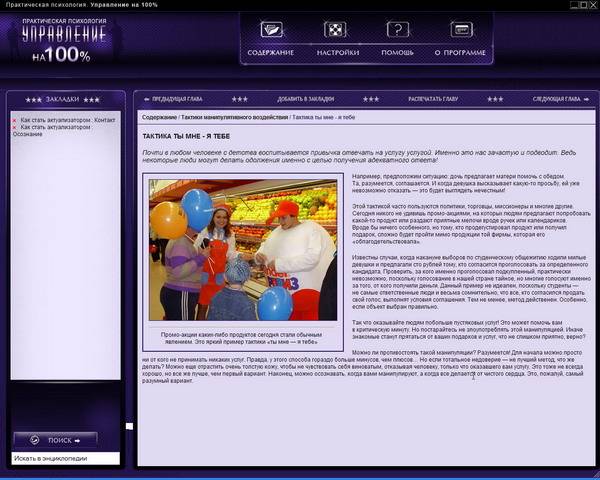Focus the 'Искать в энциклопедии' search field
The image size is (600, 480).
tap(64, 458)
